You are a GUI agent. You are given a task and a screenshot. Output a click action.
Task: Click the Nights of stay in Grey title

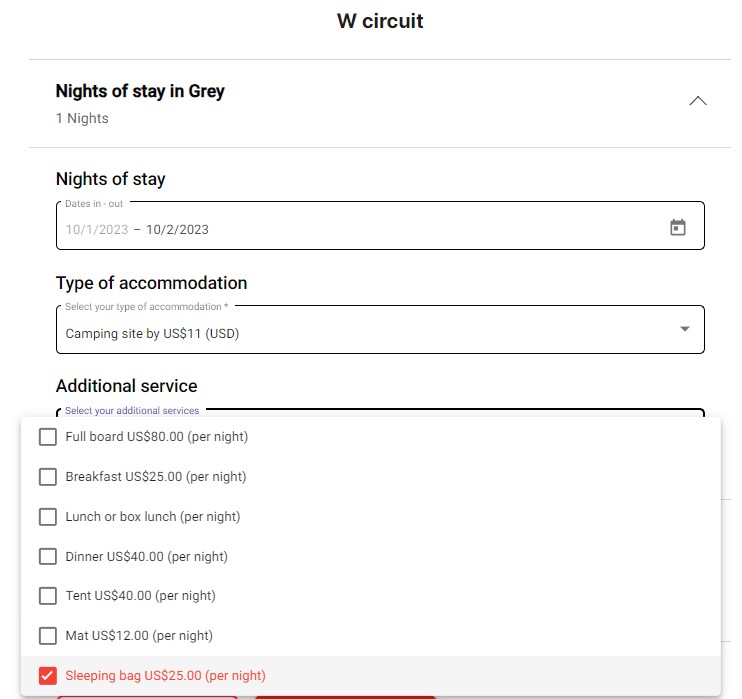pos(140,91)
